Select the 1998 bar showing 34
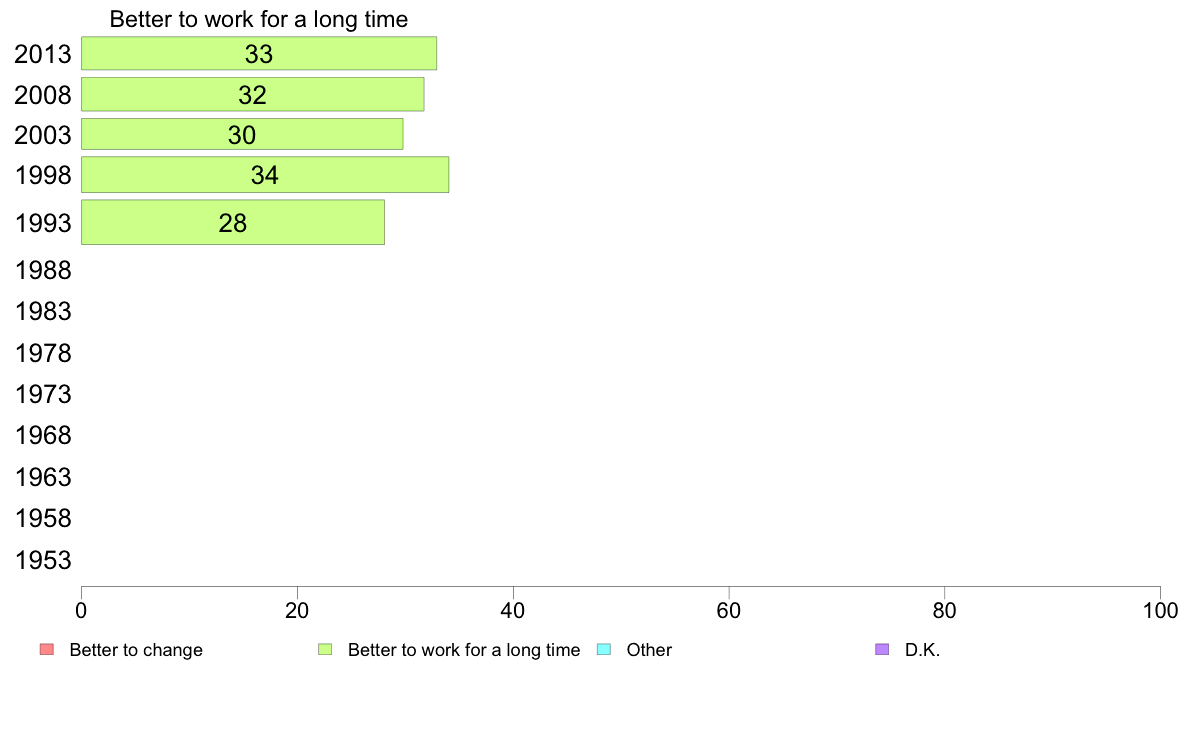The width and height of the screenshot is (1188, 736). [264, 174]
